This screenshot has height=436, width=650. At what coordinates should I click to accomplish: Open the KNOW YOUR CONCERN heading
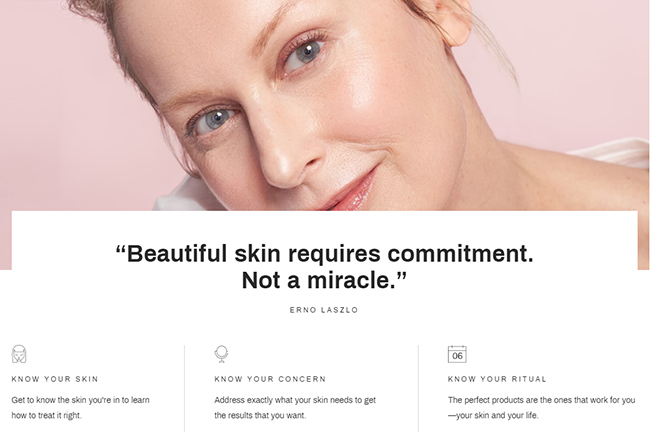[x=270, y=379]
